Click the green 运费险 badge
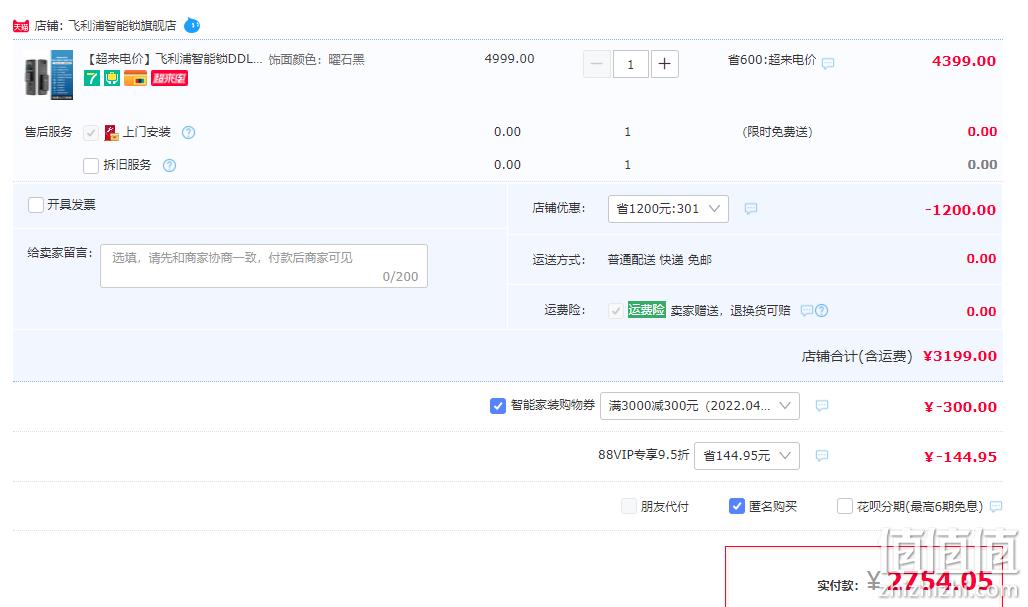Image resolution: width=1028 pixels, height=607 pixels. tap(646, 310)
